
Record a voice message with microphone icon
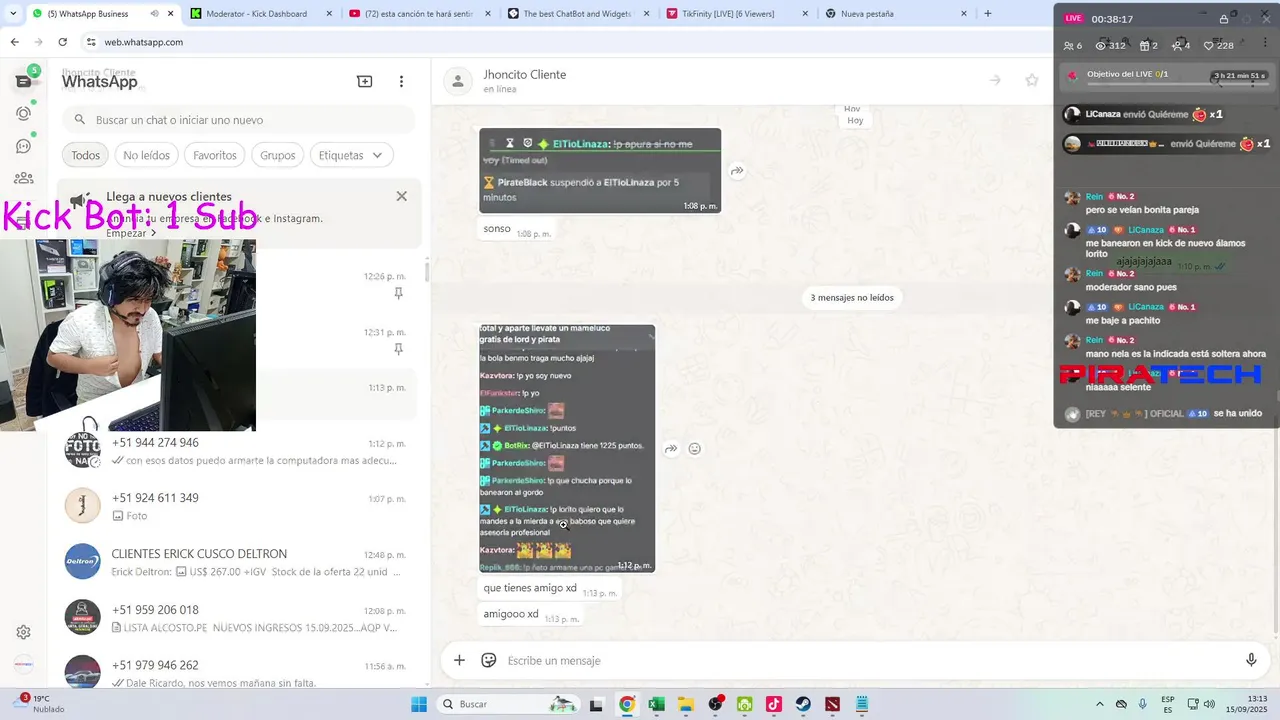coord(1251,660)
